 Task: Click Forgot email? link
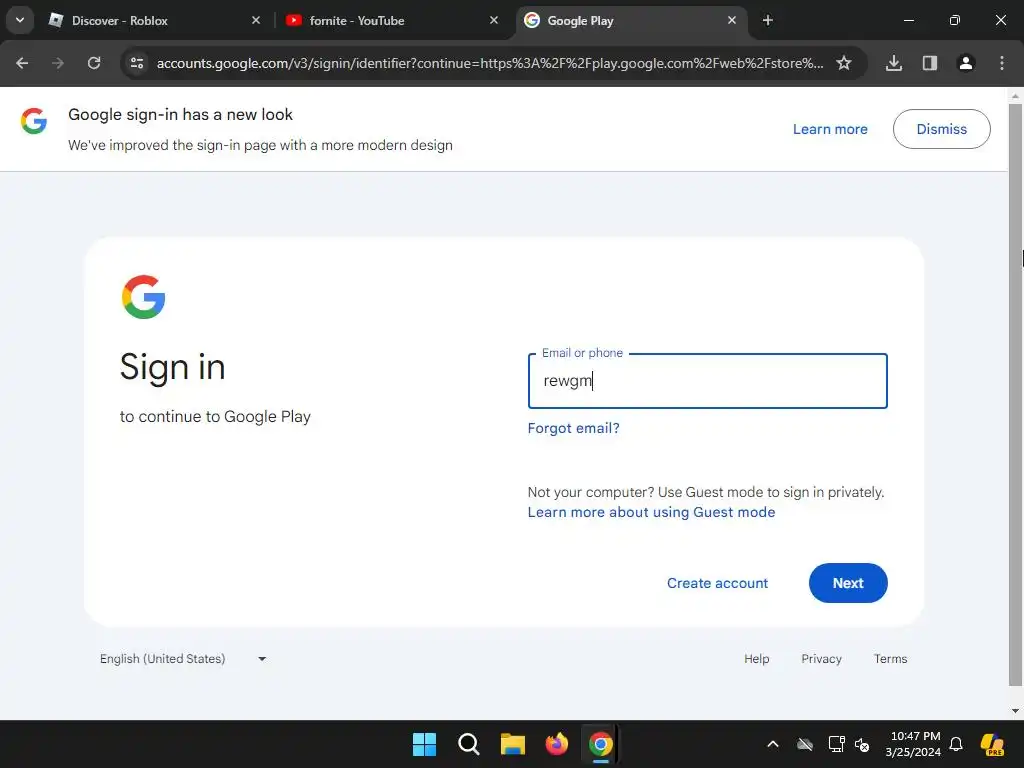573,428
